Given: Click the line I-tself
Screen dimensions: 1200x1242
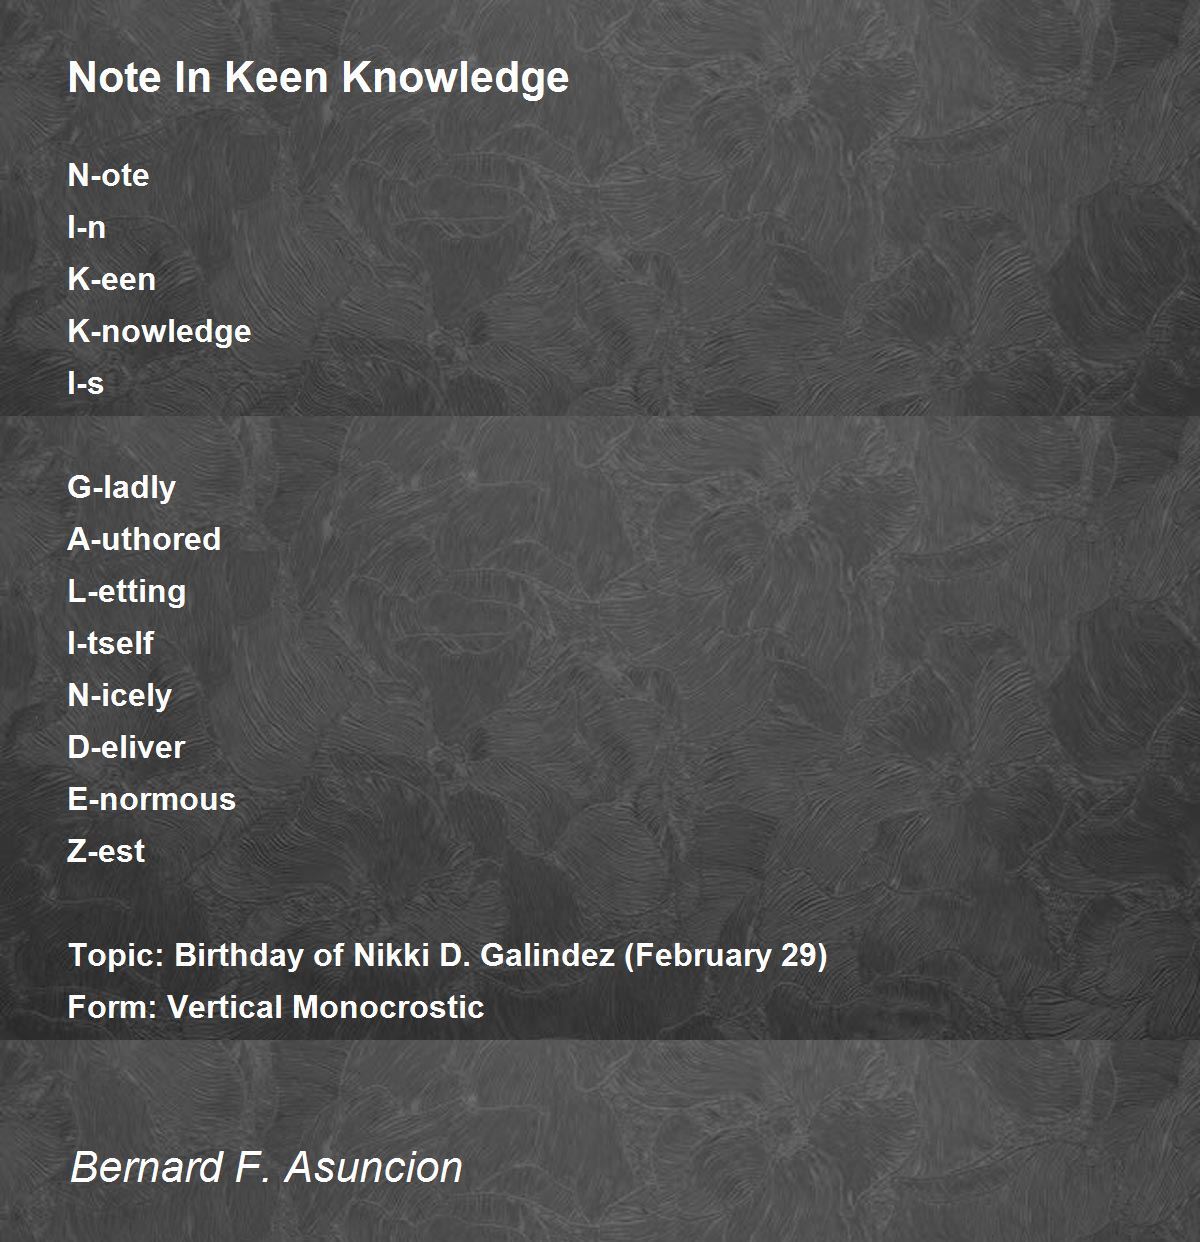Looking at the screenshot, I should tap(110, 643).
